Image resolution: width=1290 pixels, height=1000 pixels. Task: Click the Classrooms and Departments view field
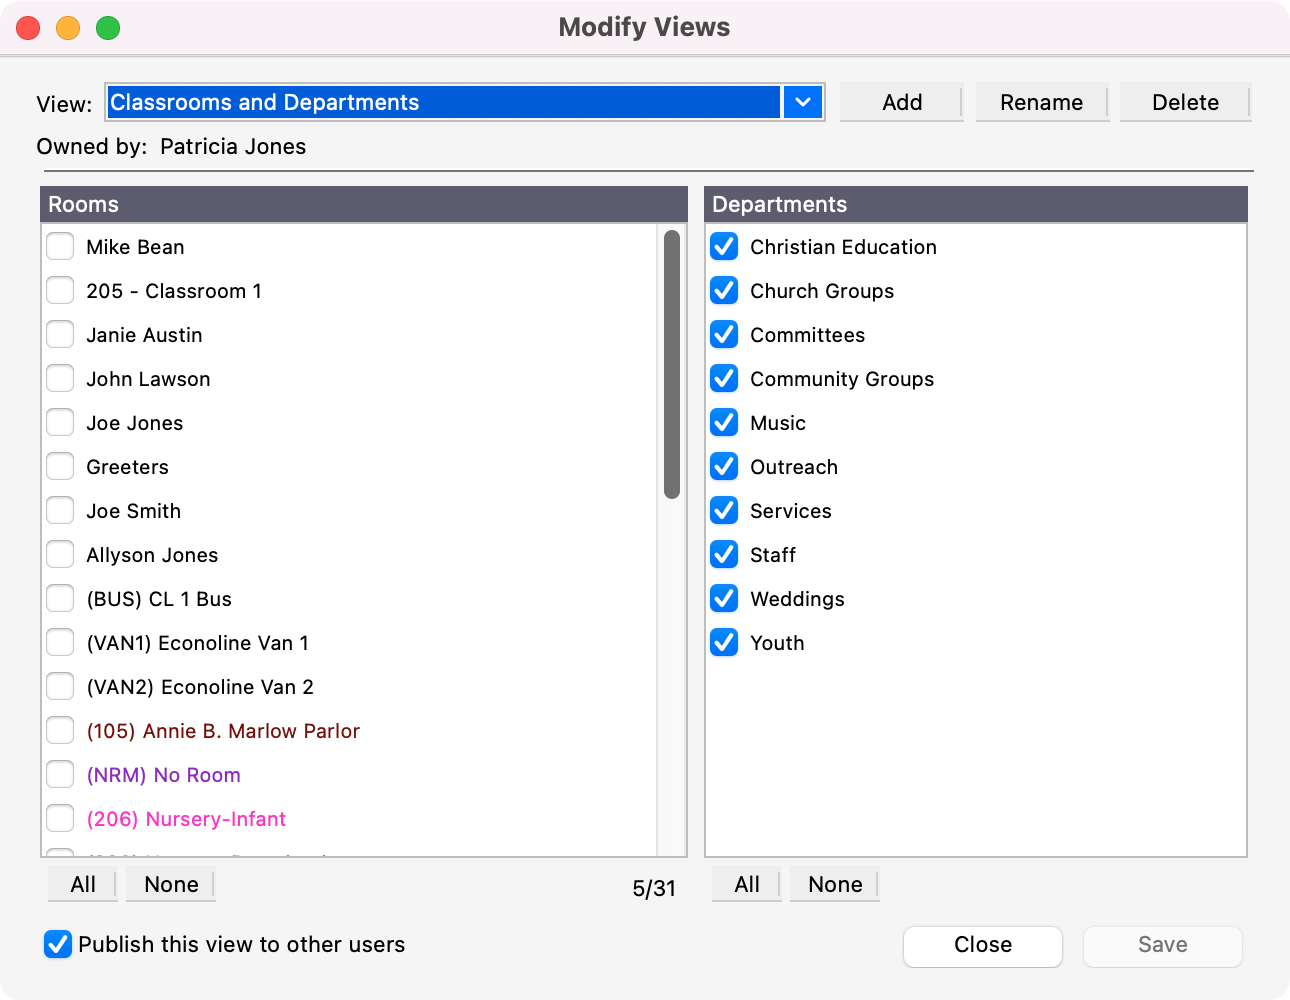(443, 102)
